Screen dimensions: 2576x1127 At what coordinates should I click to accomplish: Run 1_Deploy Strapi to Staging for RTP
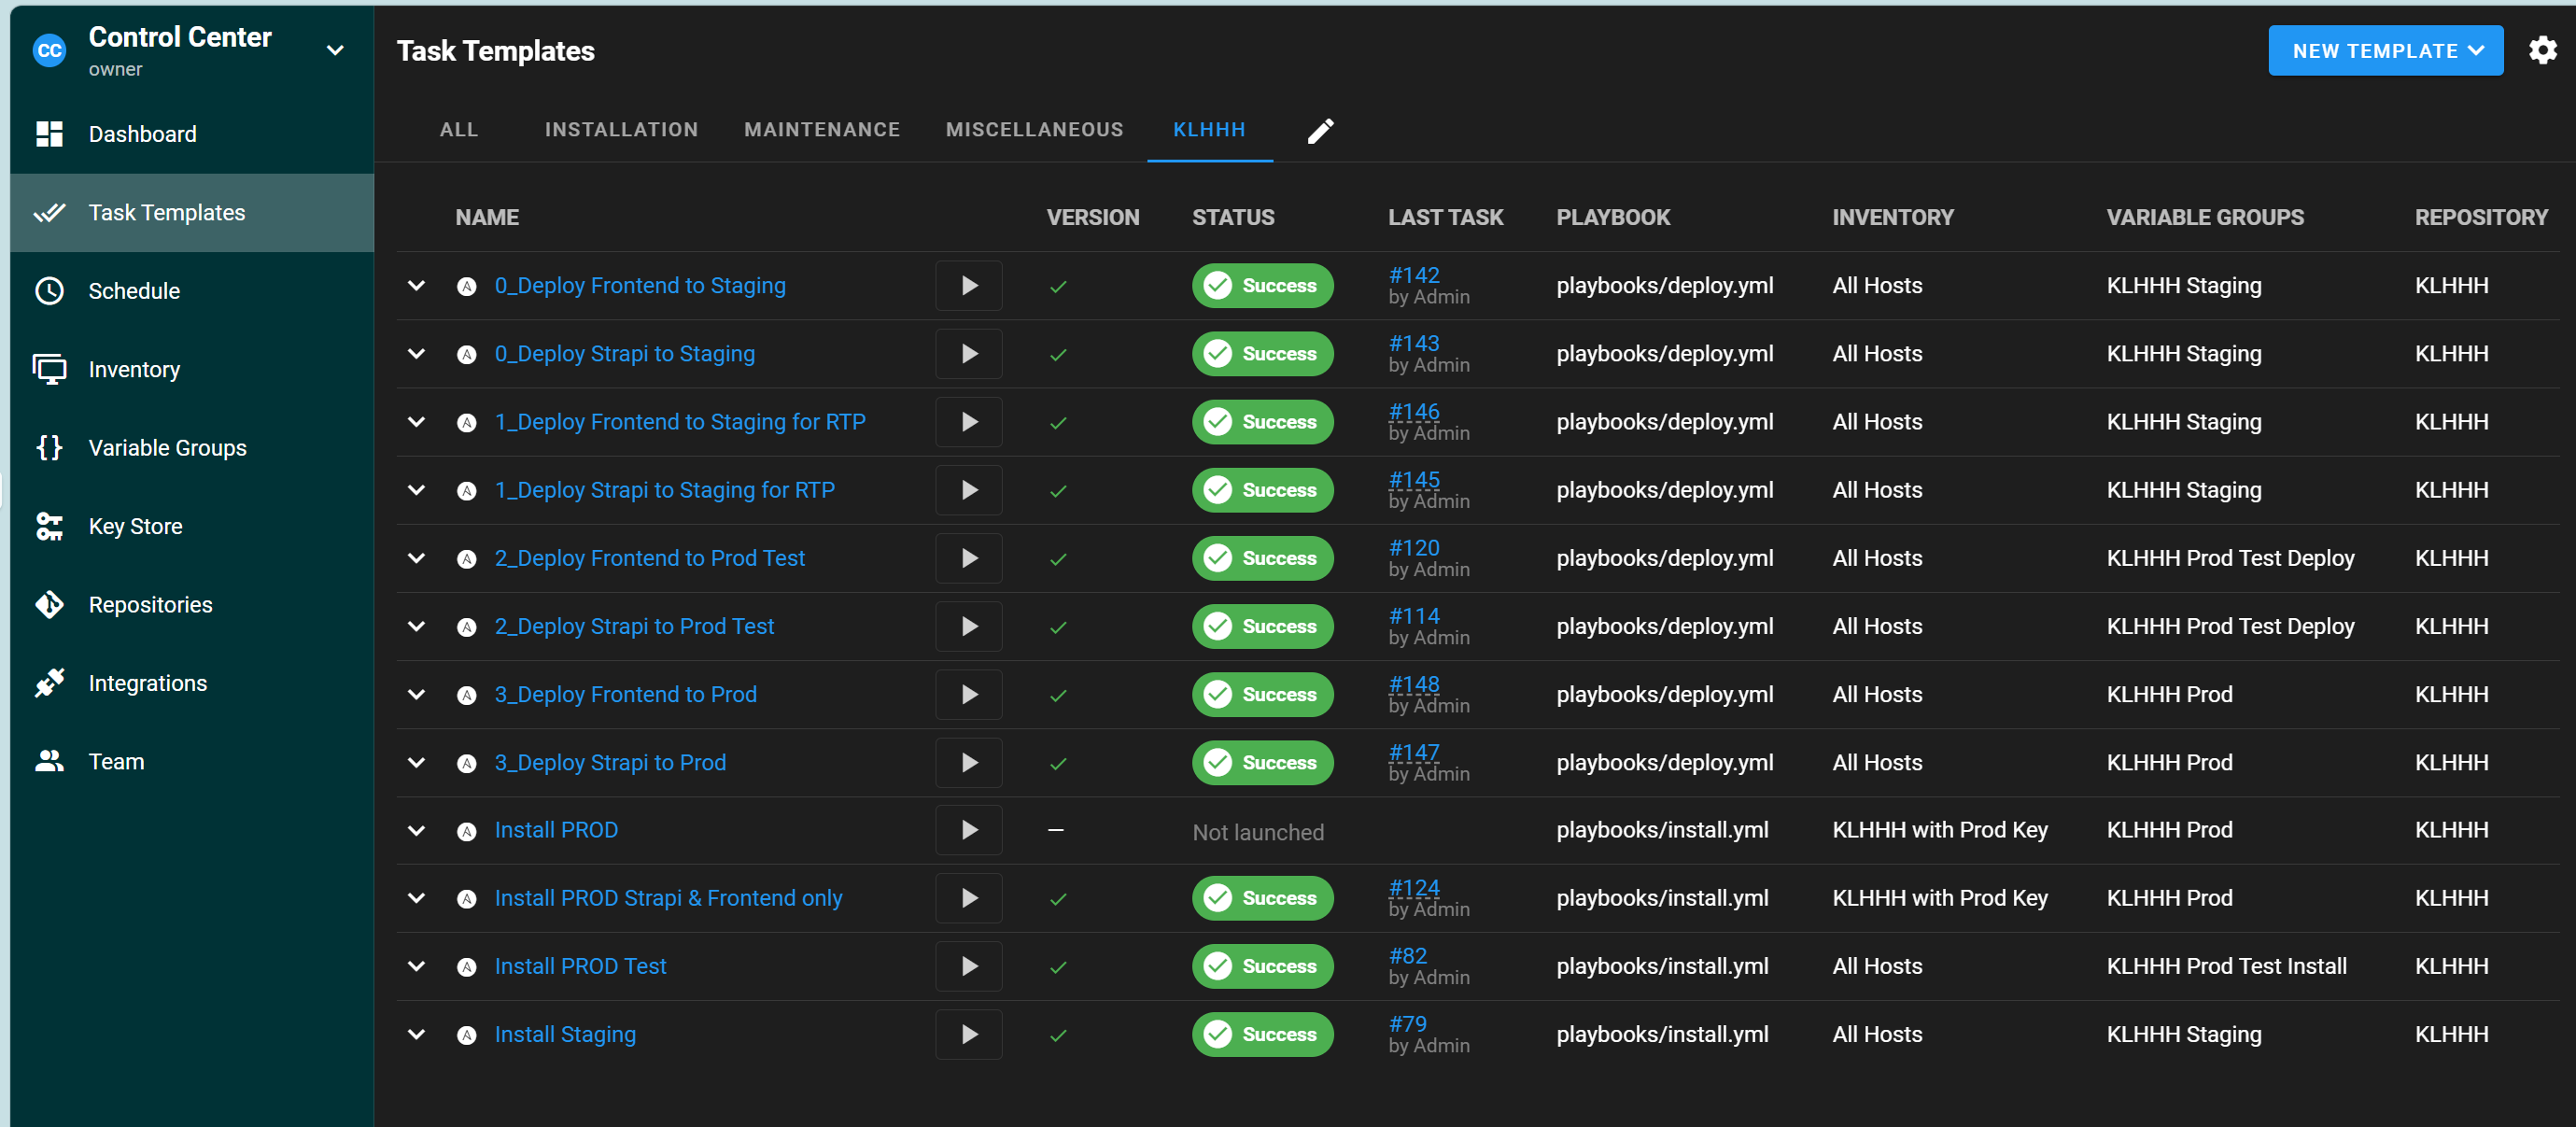pyautogui.click(x=969, y=490)
